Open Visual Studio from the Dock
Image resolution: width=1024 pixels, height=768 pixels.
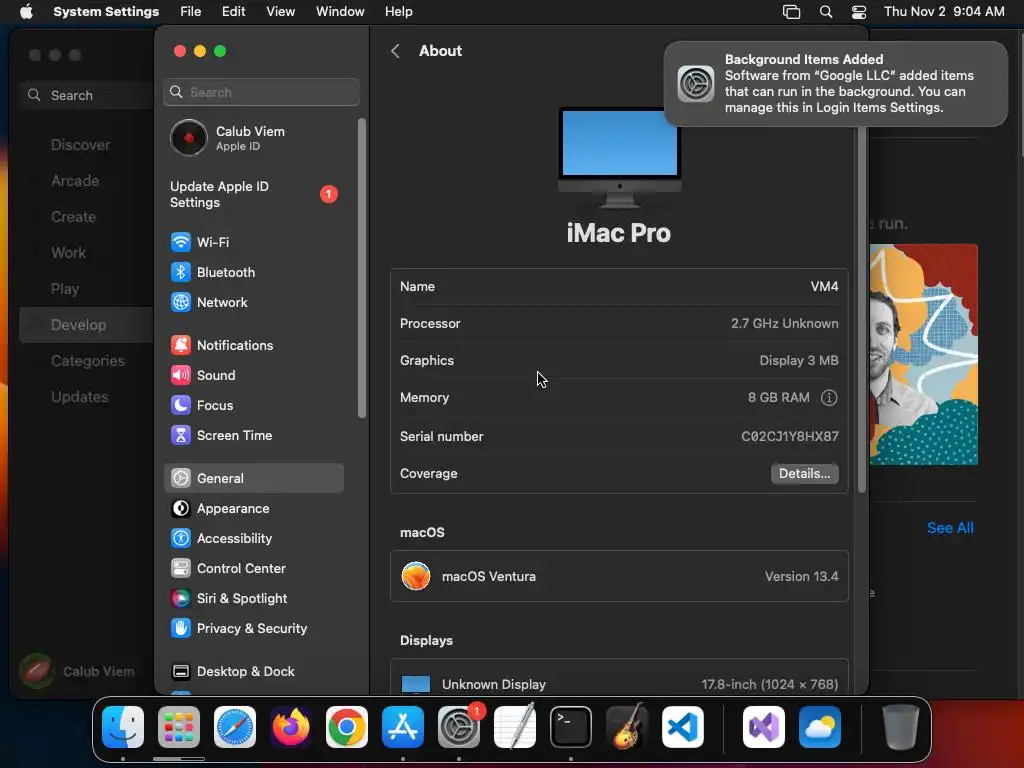(764, 727)
